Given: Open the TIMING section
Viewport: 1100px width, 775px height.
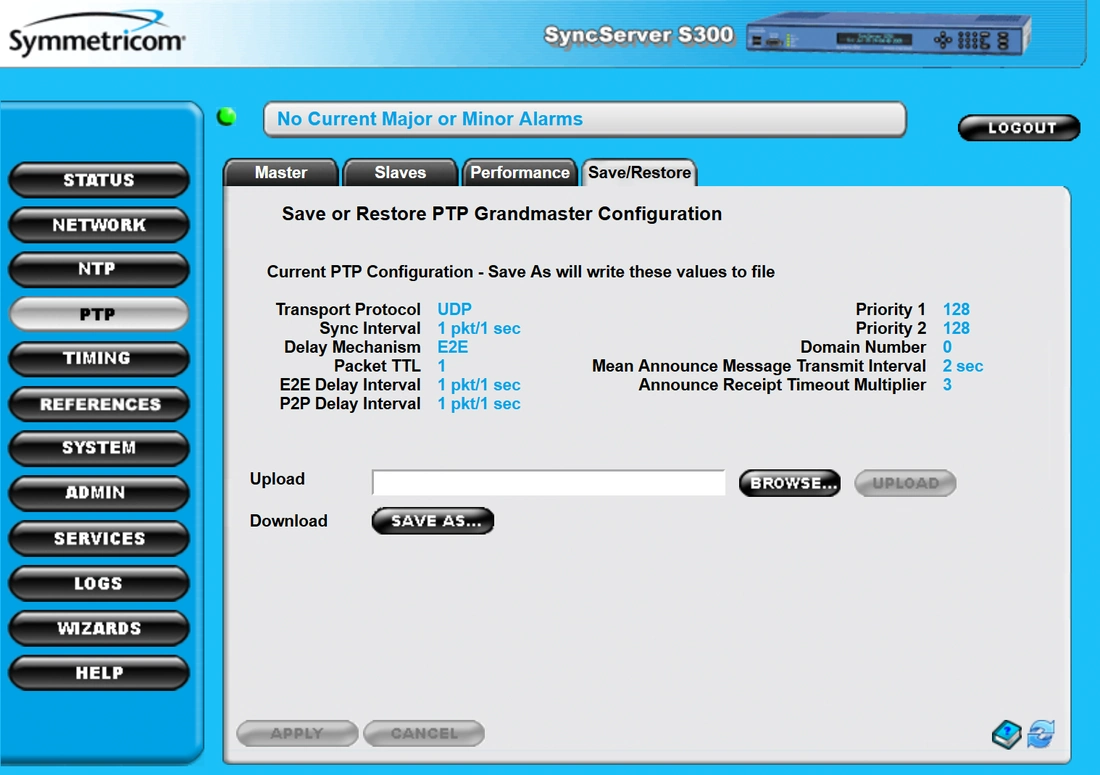Looking at the screenshot, I should tap(99, 358).
